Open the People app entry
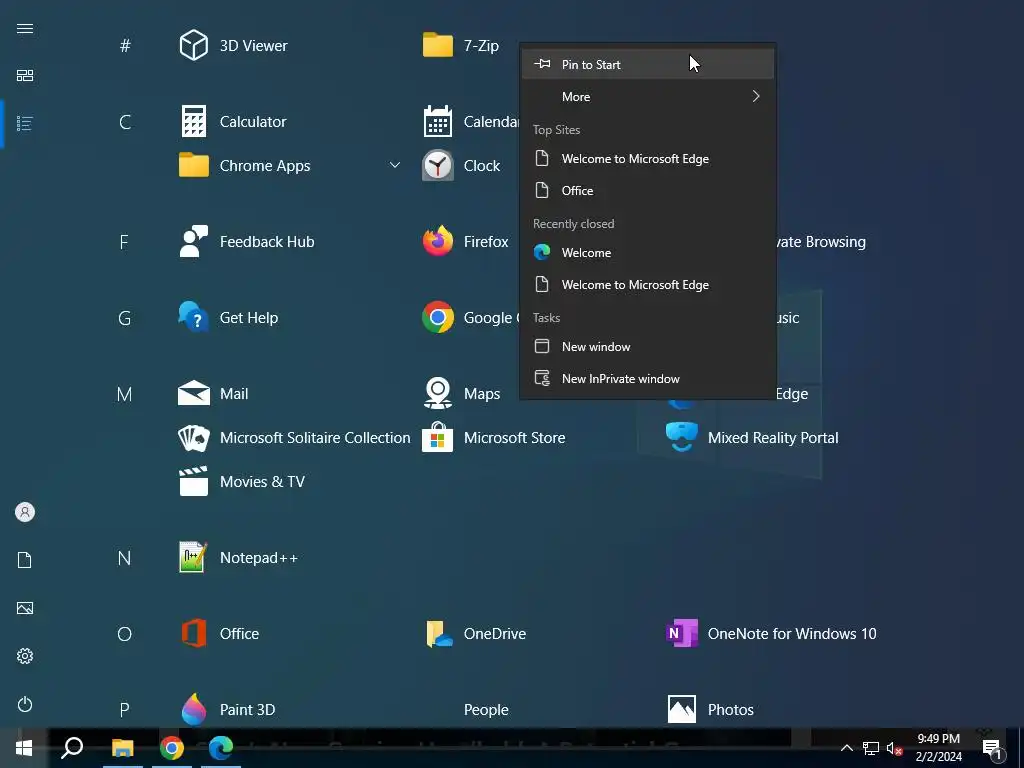 (486, 709)
